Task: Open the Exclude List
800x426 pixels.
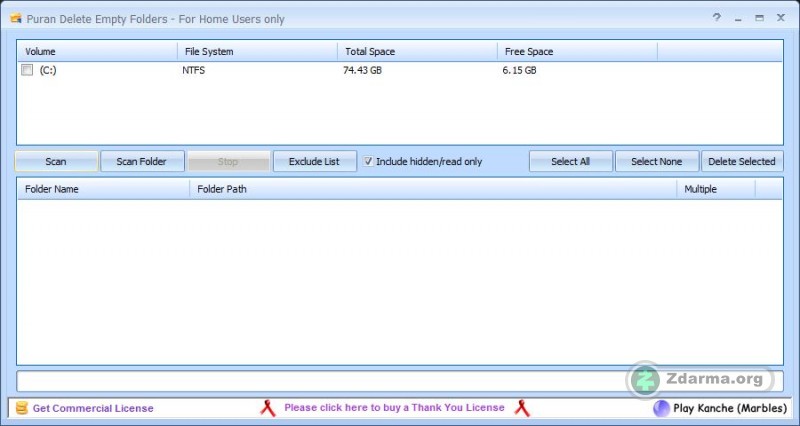Action: pos(314,161)
